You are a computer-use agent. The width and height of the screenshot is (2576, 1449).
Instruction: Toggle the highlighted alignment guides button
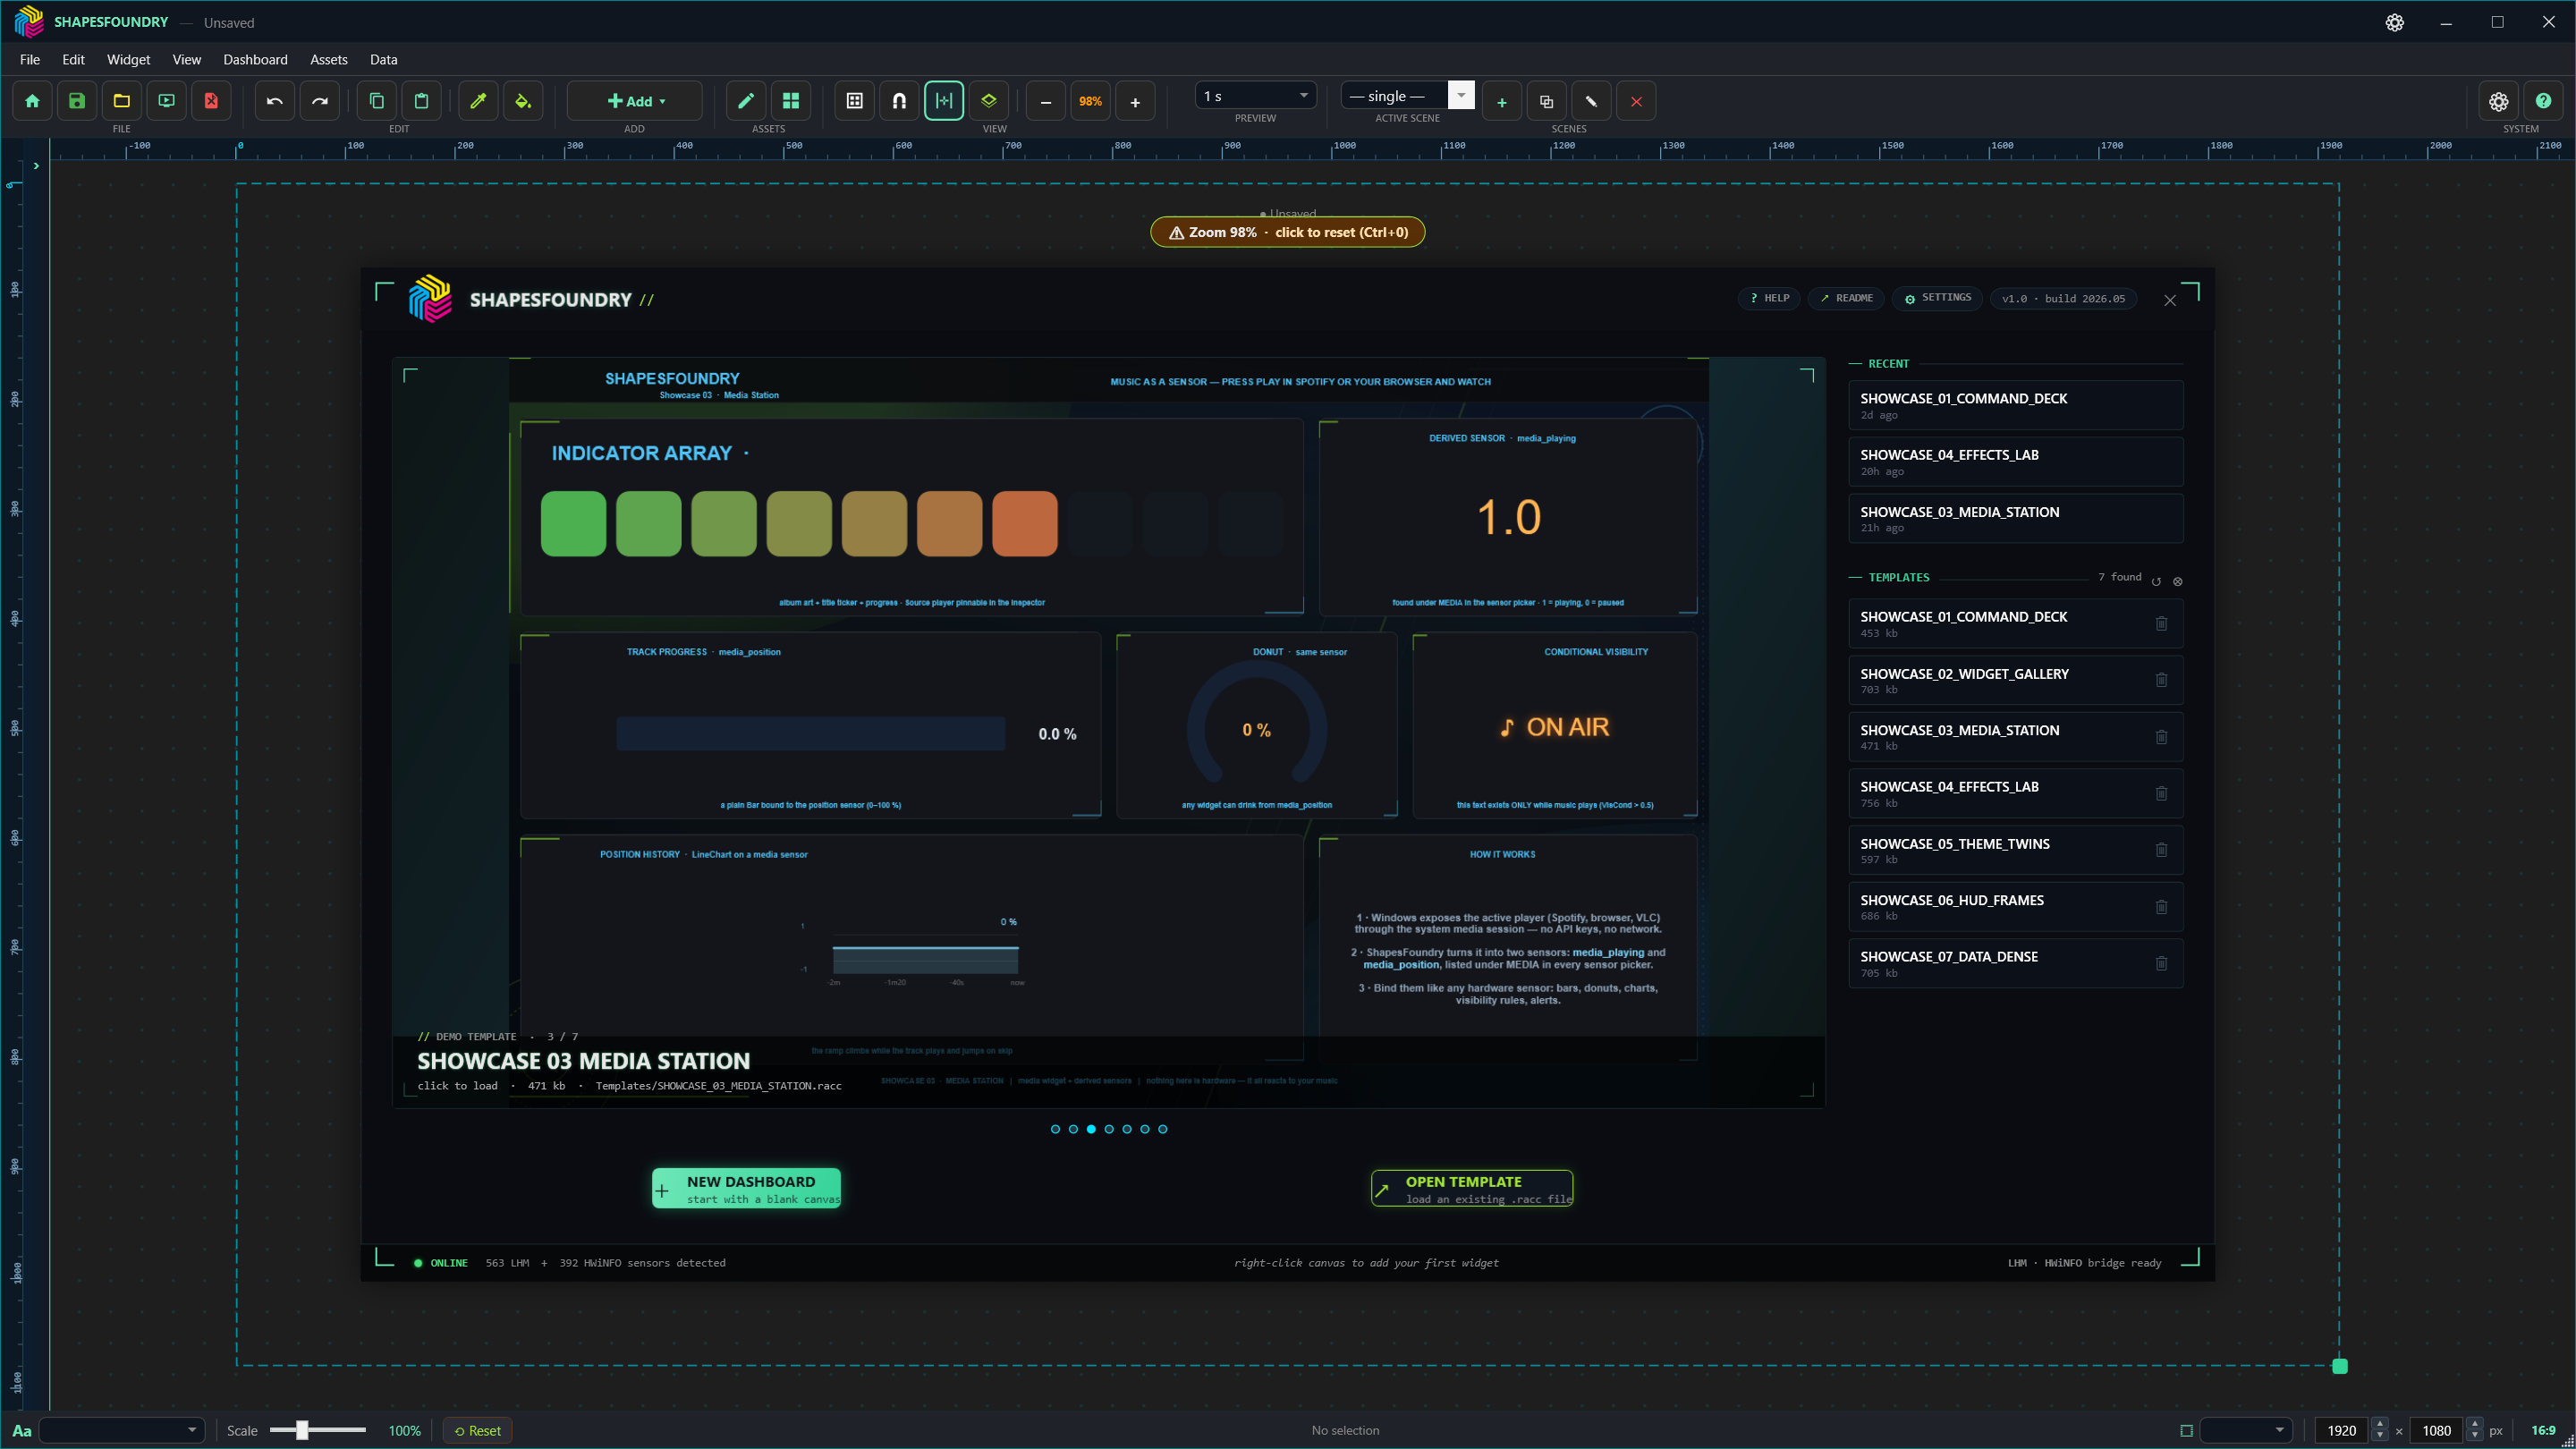tap(944, 101)
